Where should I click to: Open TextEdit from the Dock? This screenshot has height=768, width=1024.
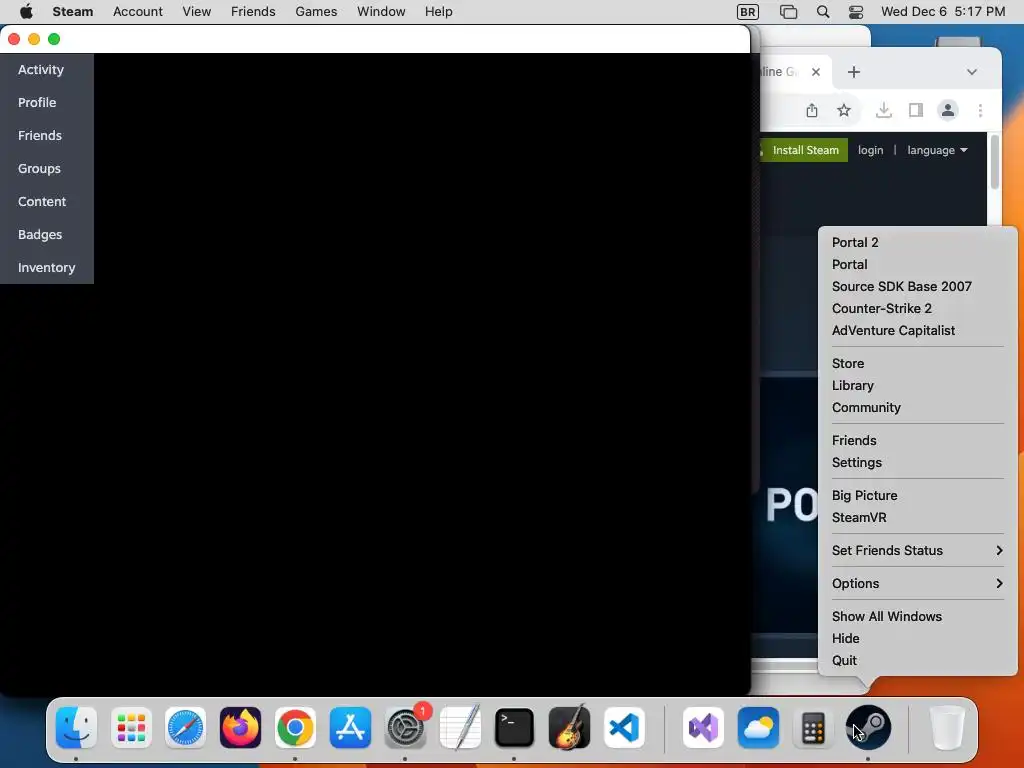click(x=460, y=727)
